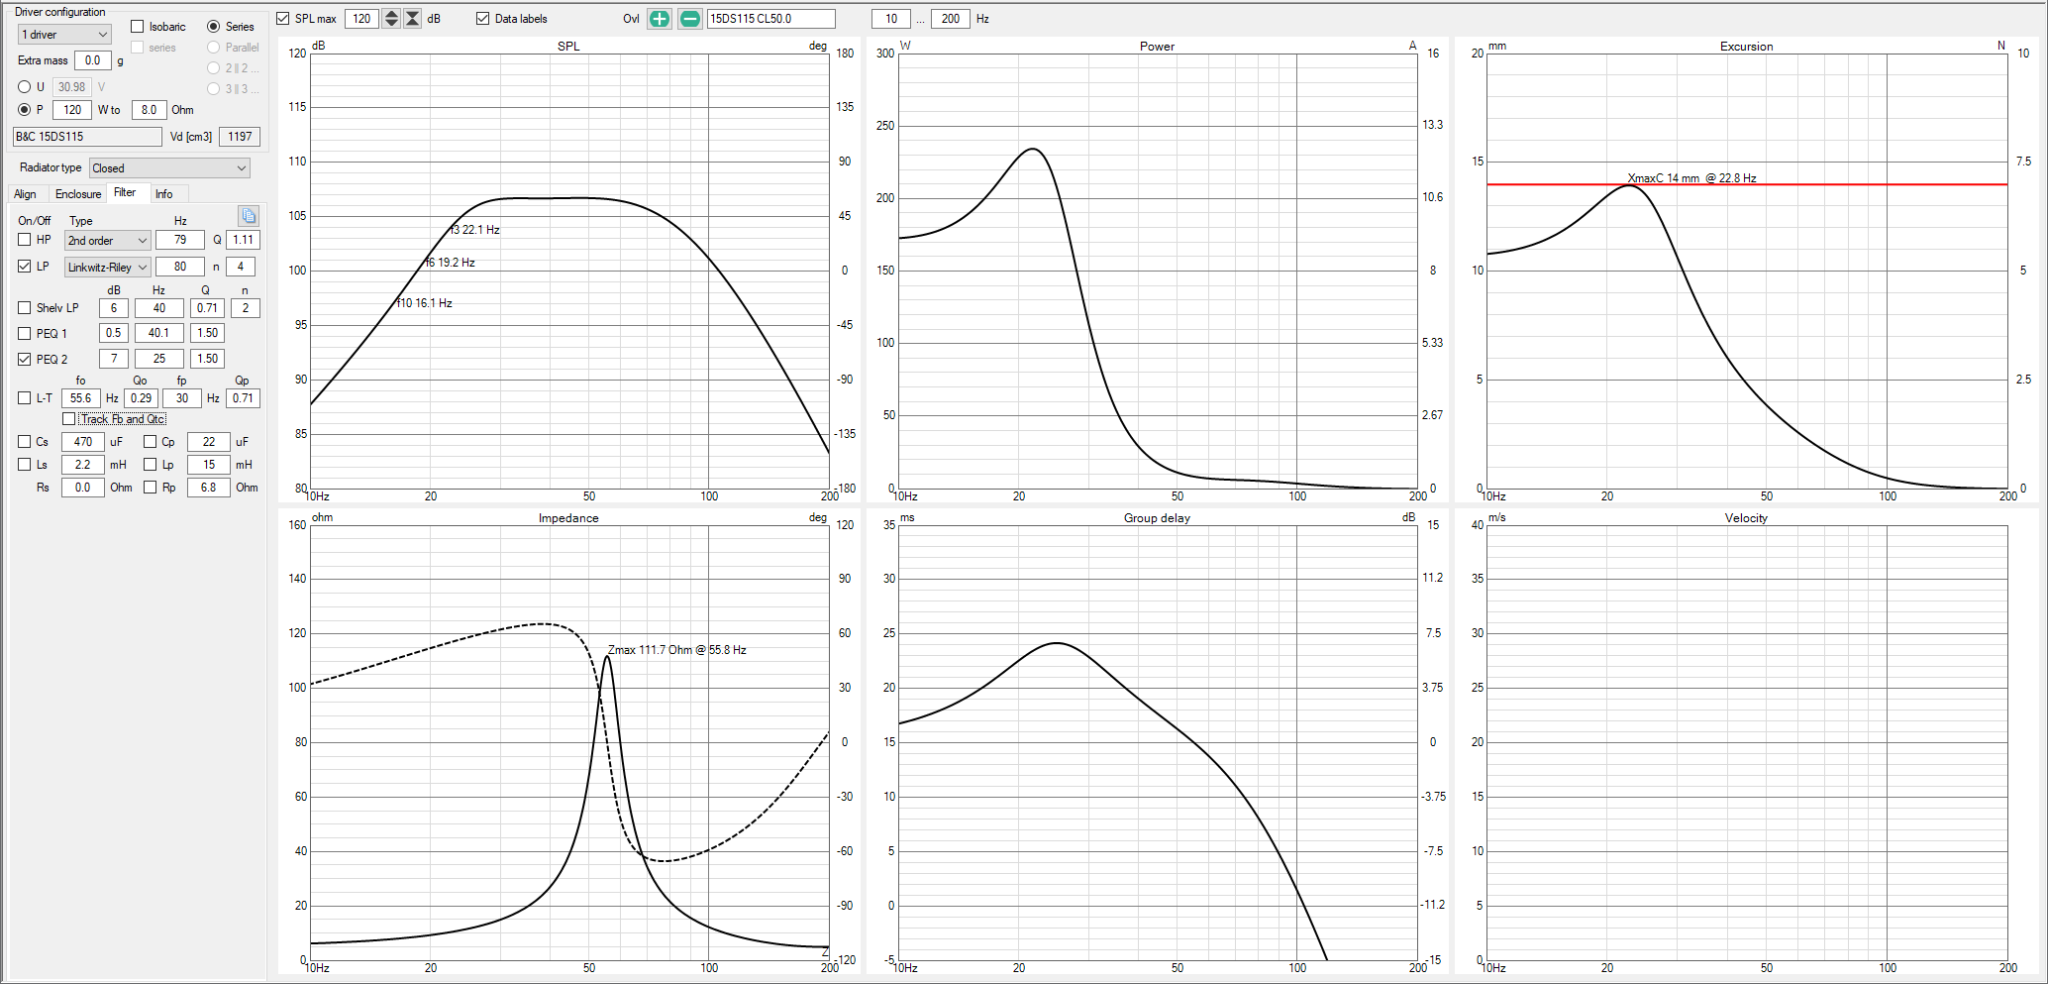Enable the Isobaric checkbox
Image resolution: width=2048 pixels, height=984 pixels.
click(x=138, y=27)
